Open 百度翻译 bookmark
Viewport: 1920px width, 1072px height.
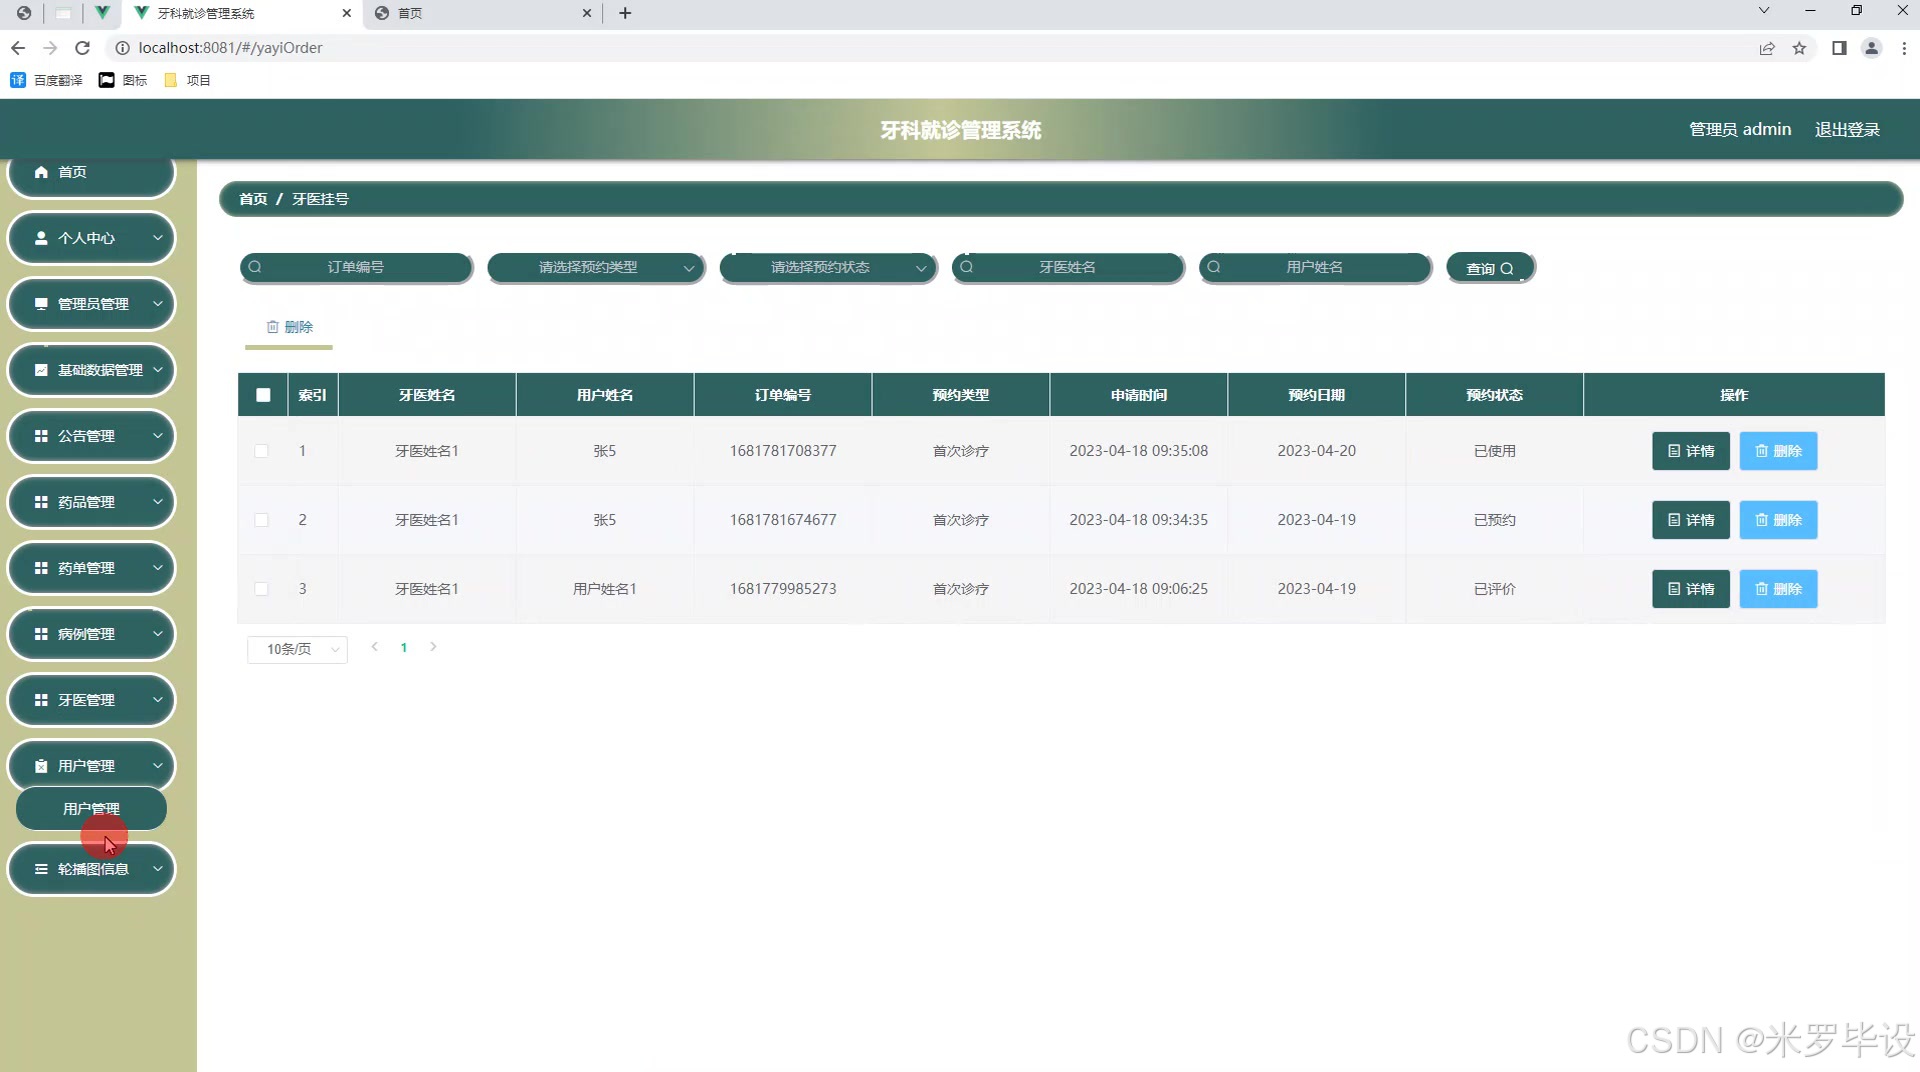tap(46, 80)
